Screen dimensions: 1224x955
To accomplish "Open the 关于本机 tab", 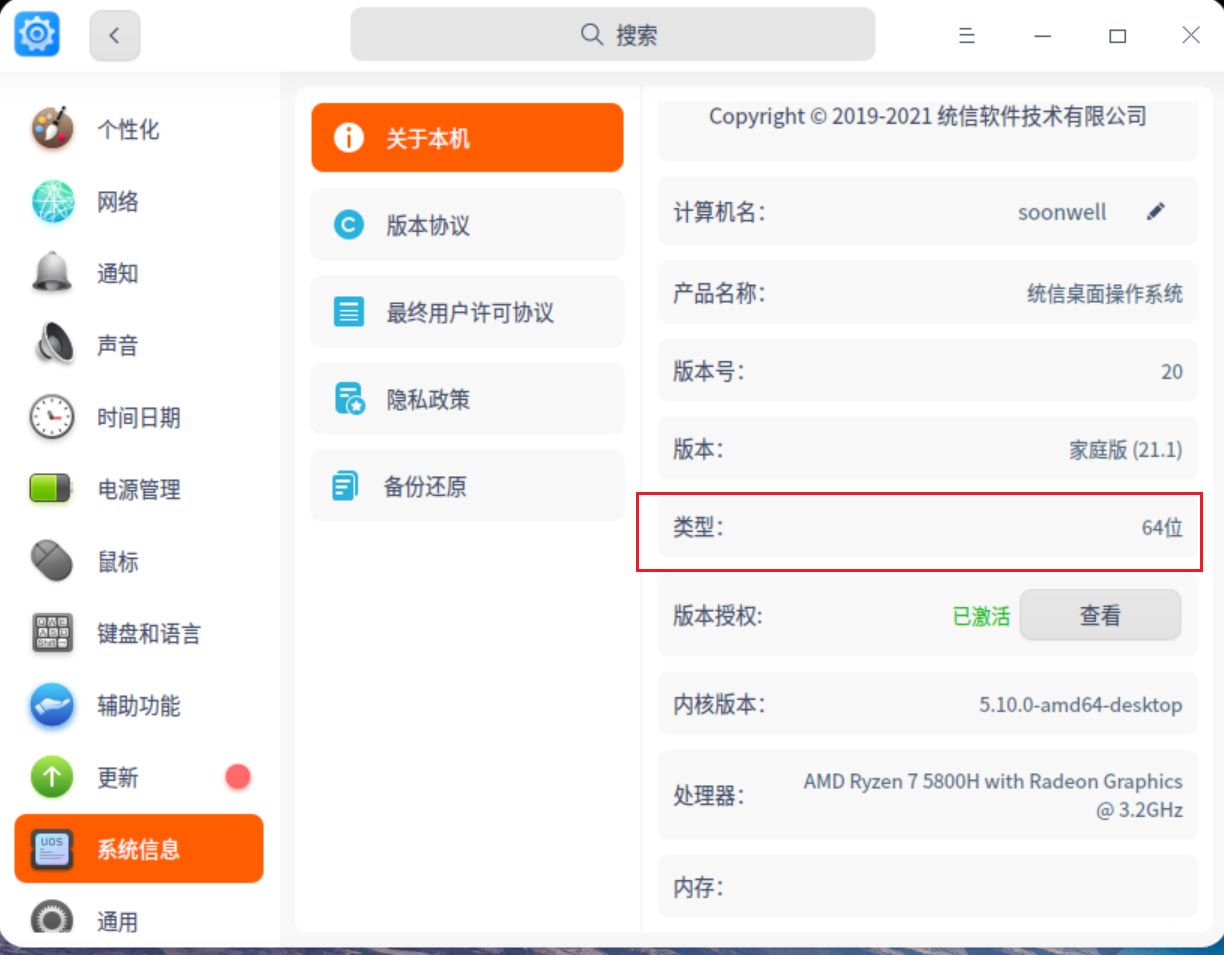I will 467,138.
